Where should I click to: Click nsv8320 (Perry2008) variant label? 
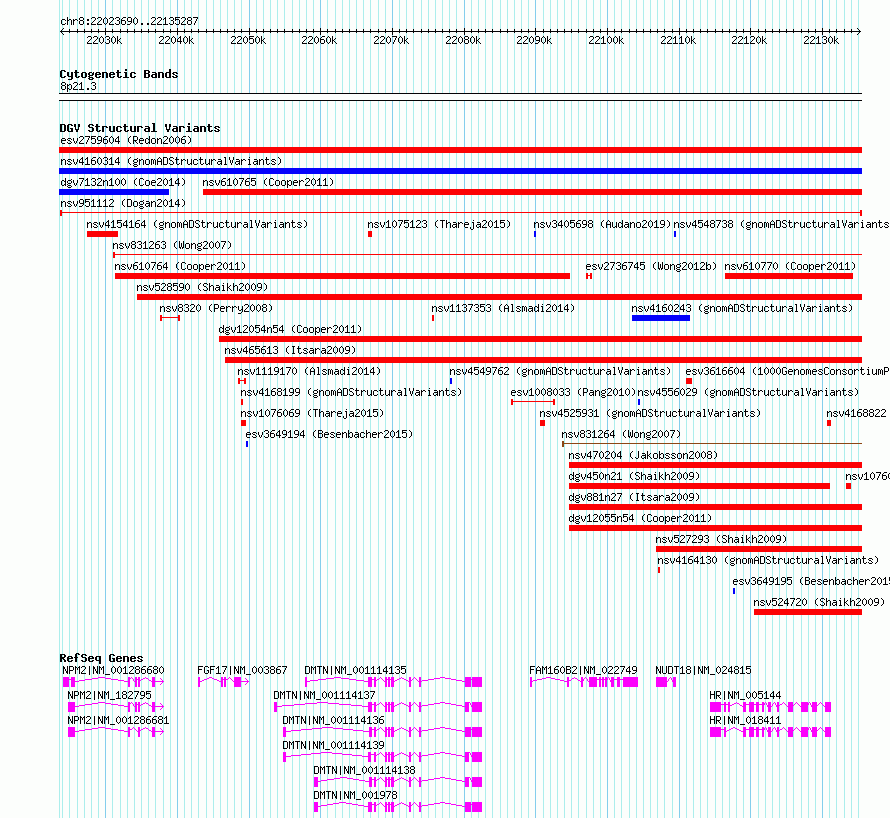[216, 308]
